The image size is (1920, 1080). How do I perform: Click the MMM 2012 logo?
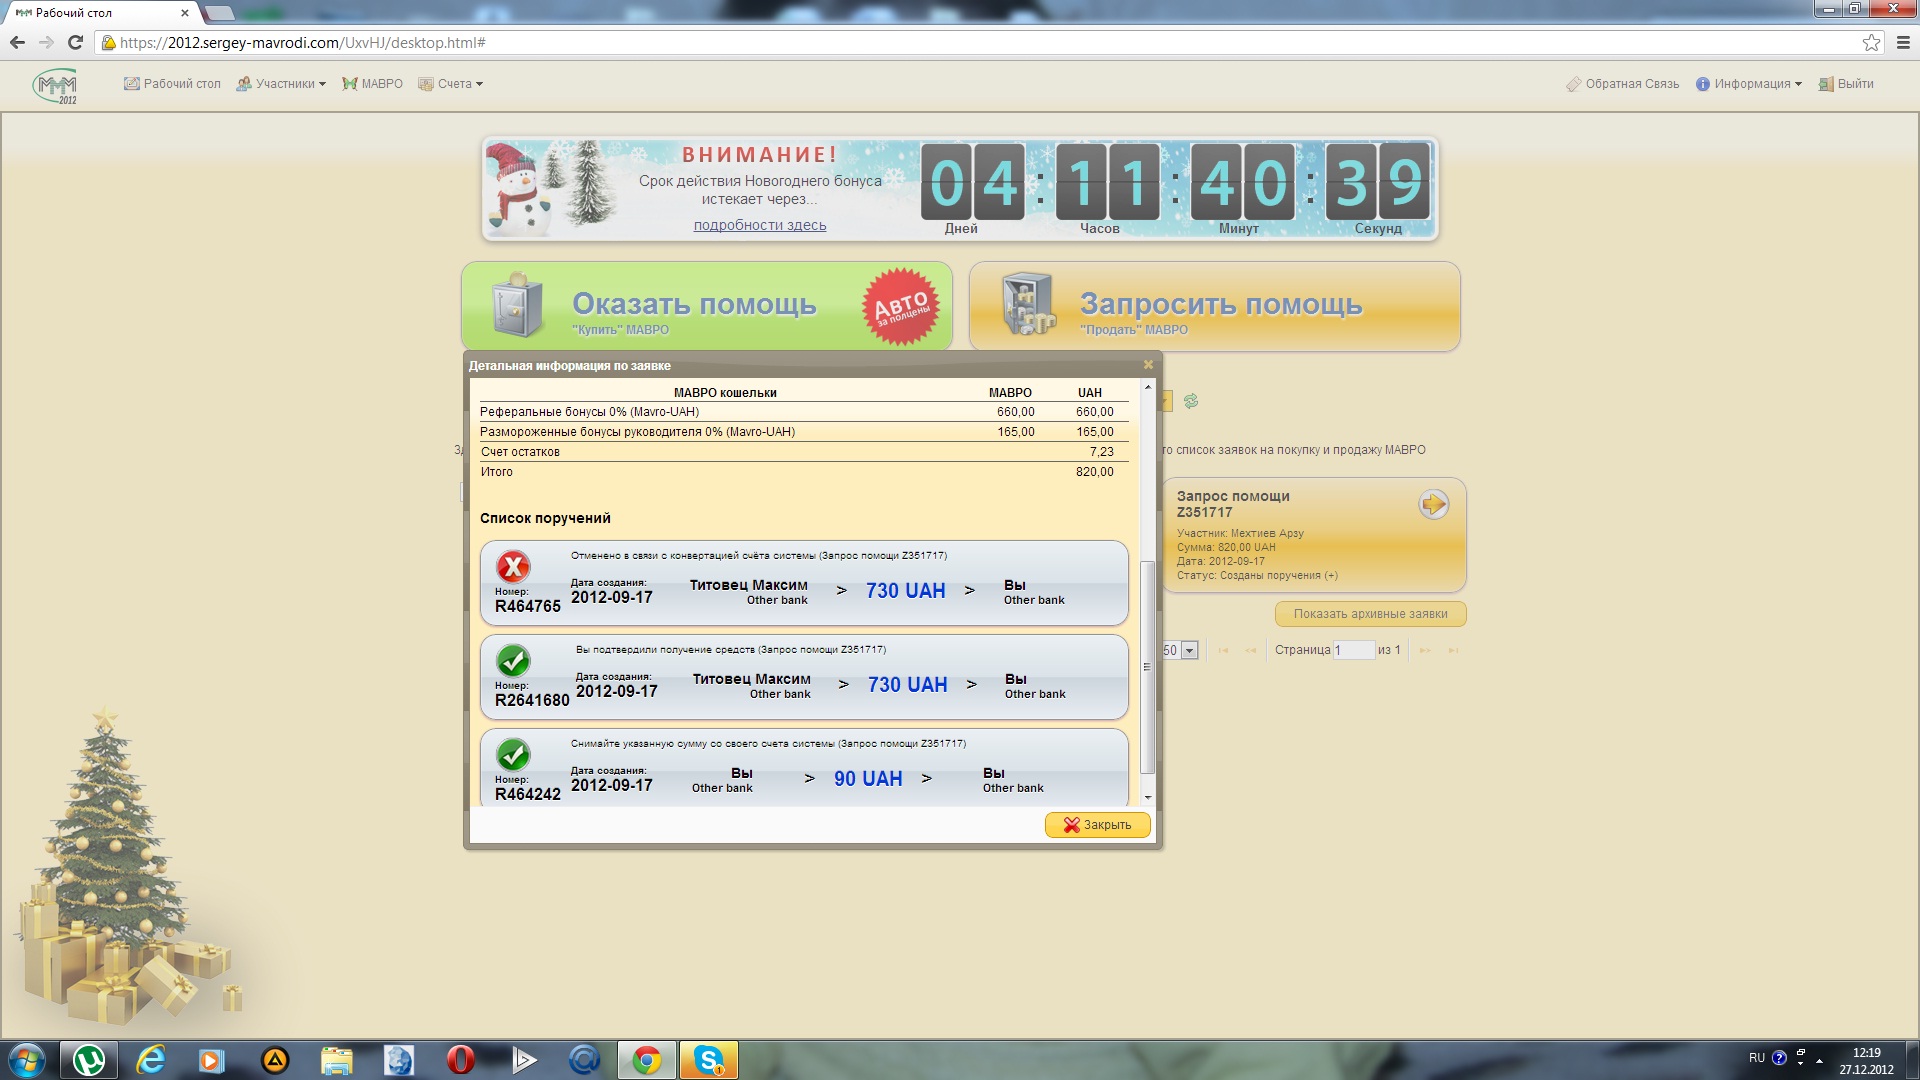coord(56,86)
